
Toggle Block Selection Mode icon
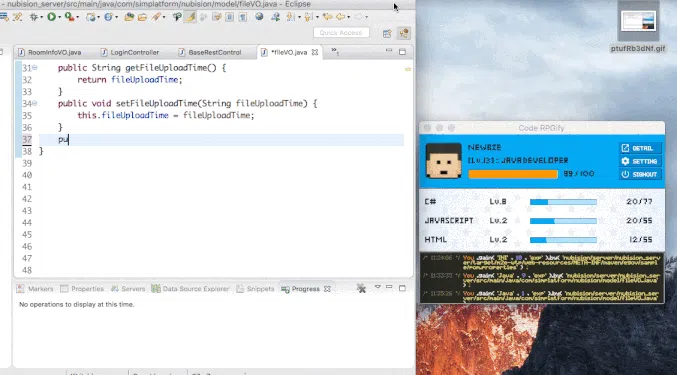click(230, 17)
